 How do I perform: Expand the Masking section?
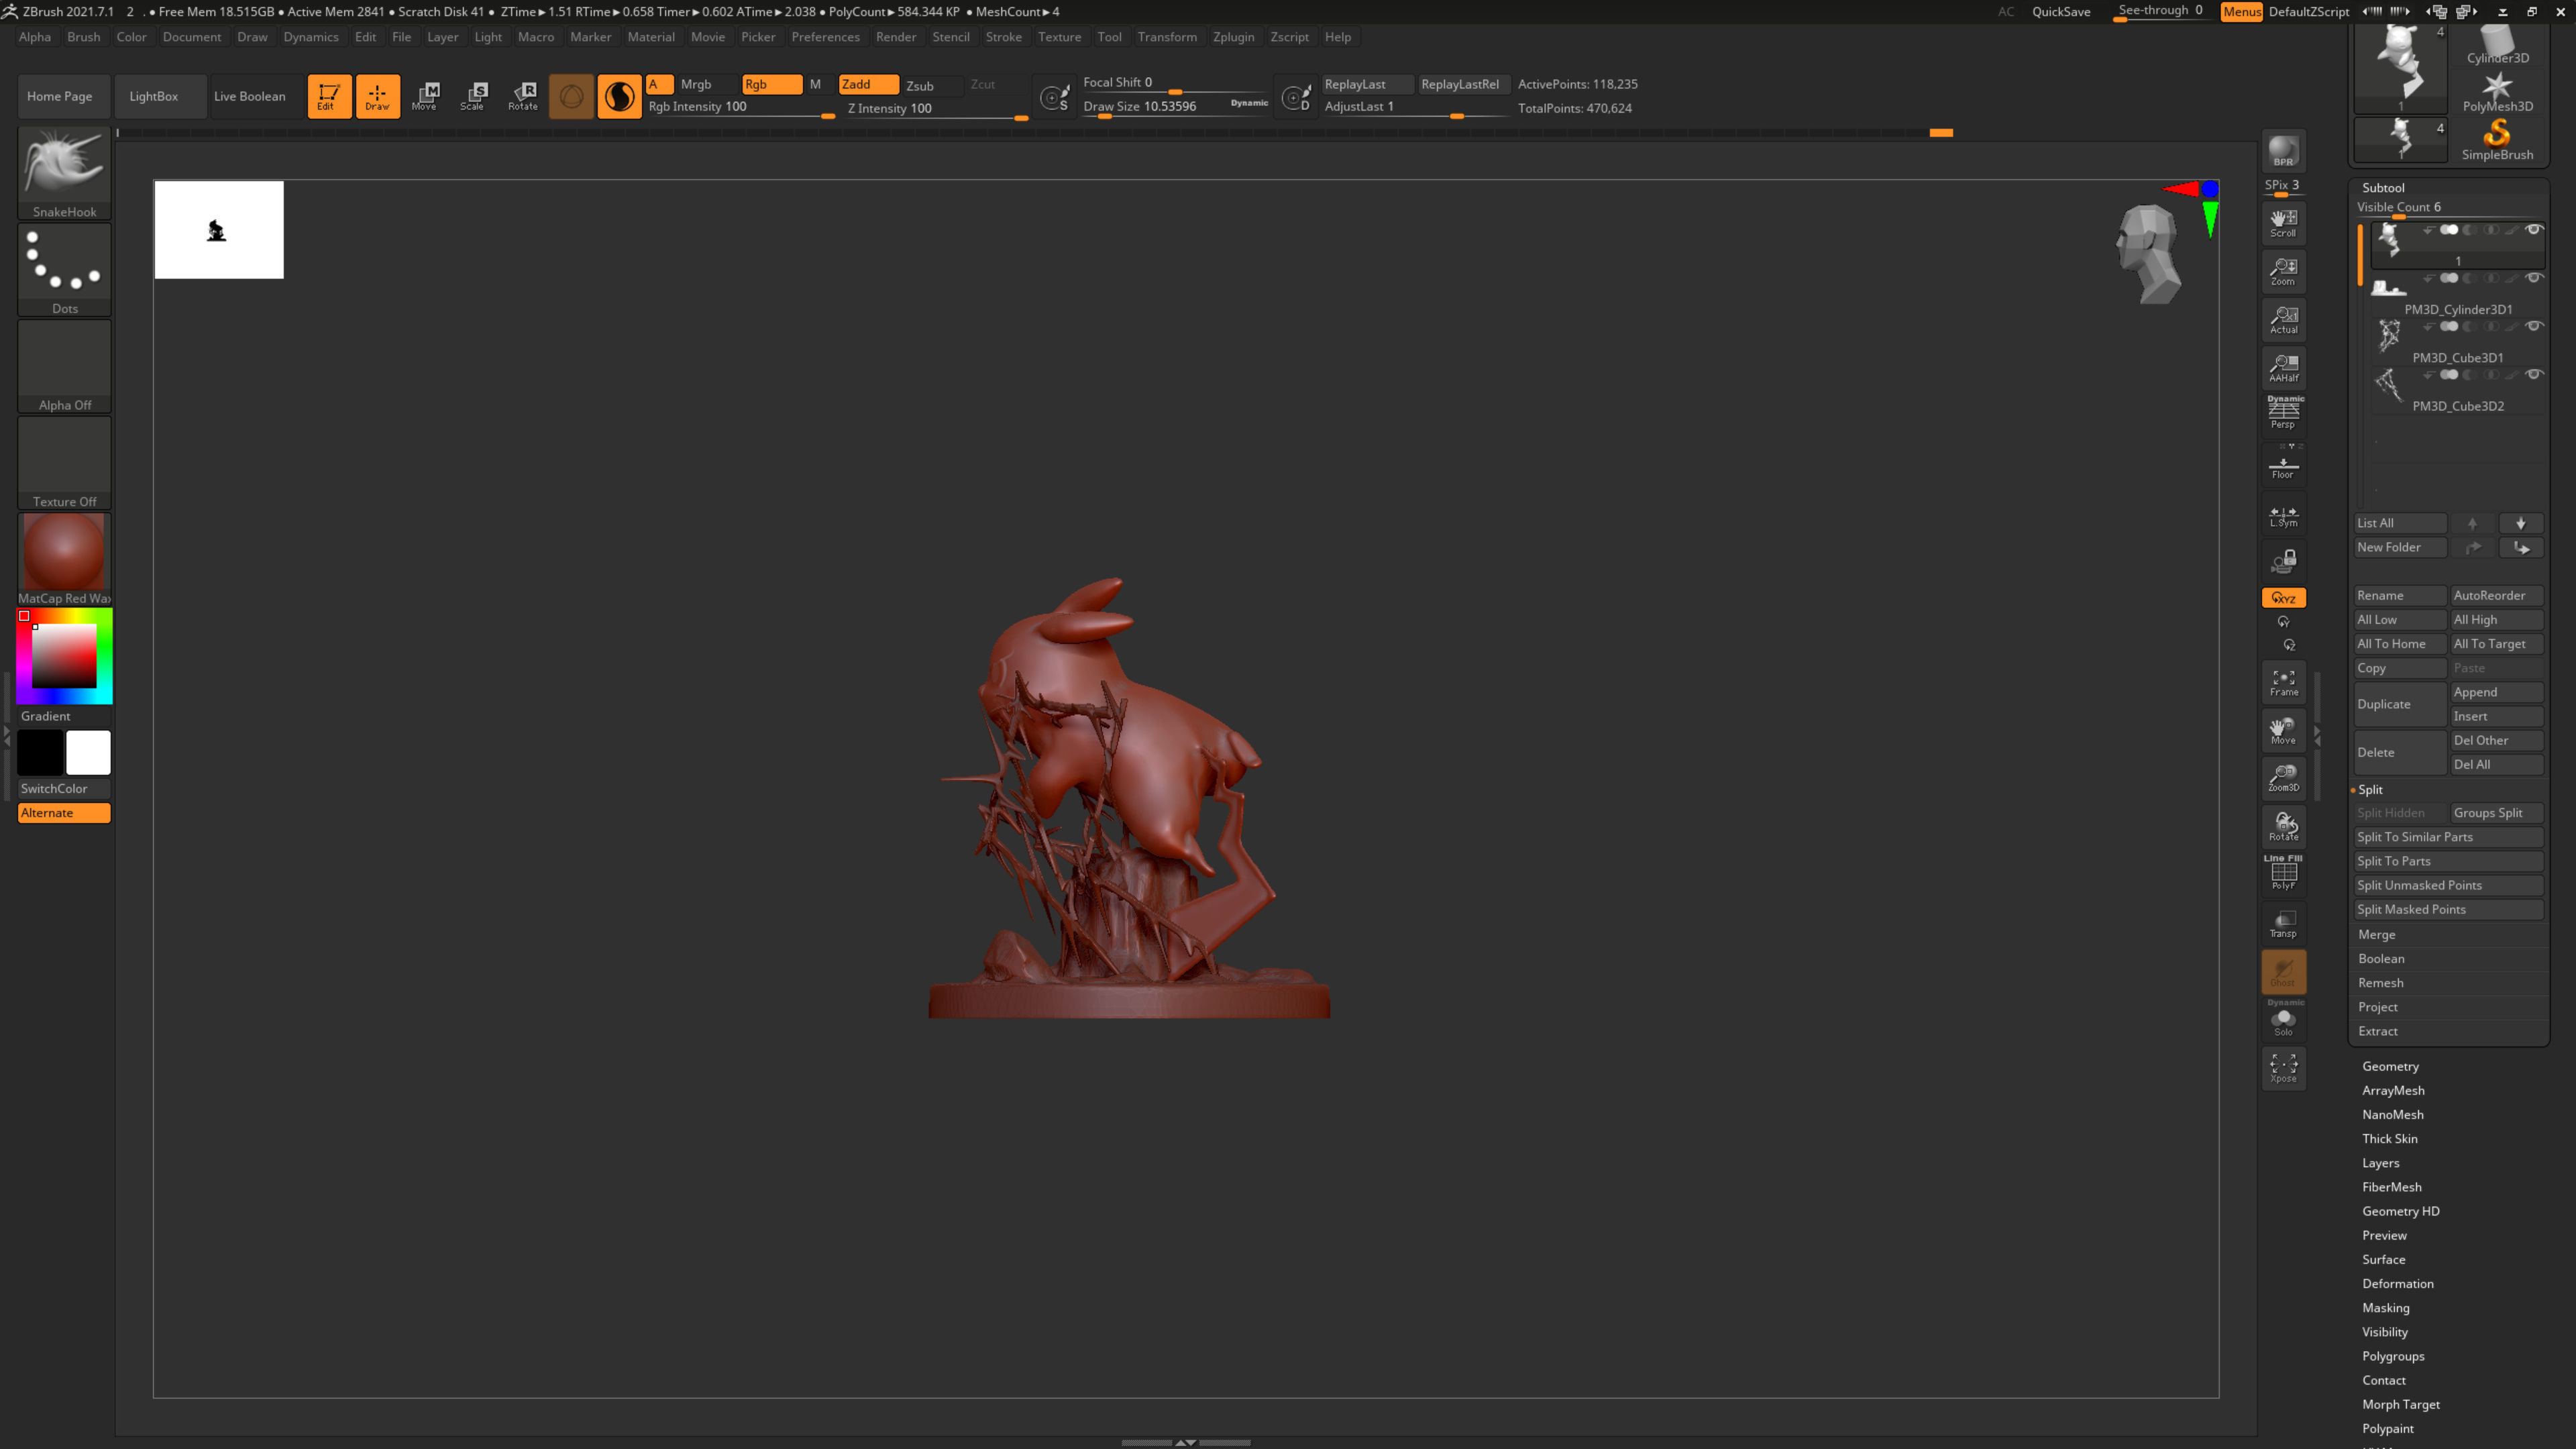pos(2385,1307)
